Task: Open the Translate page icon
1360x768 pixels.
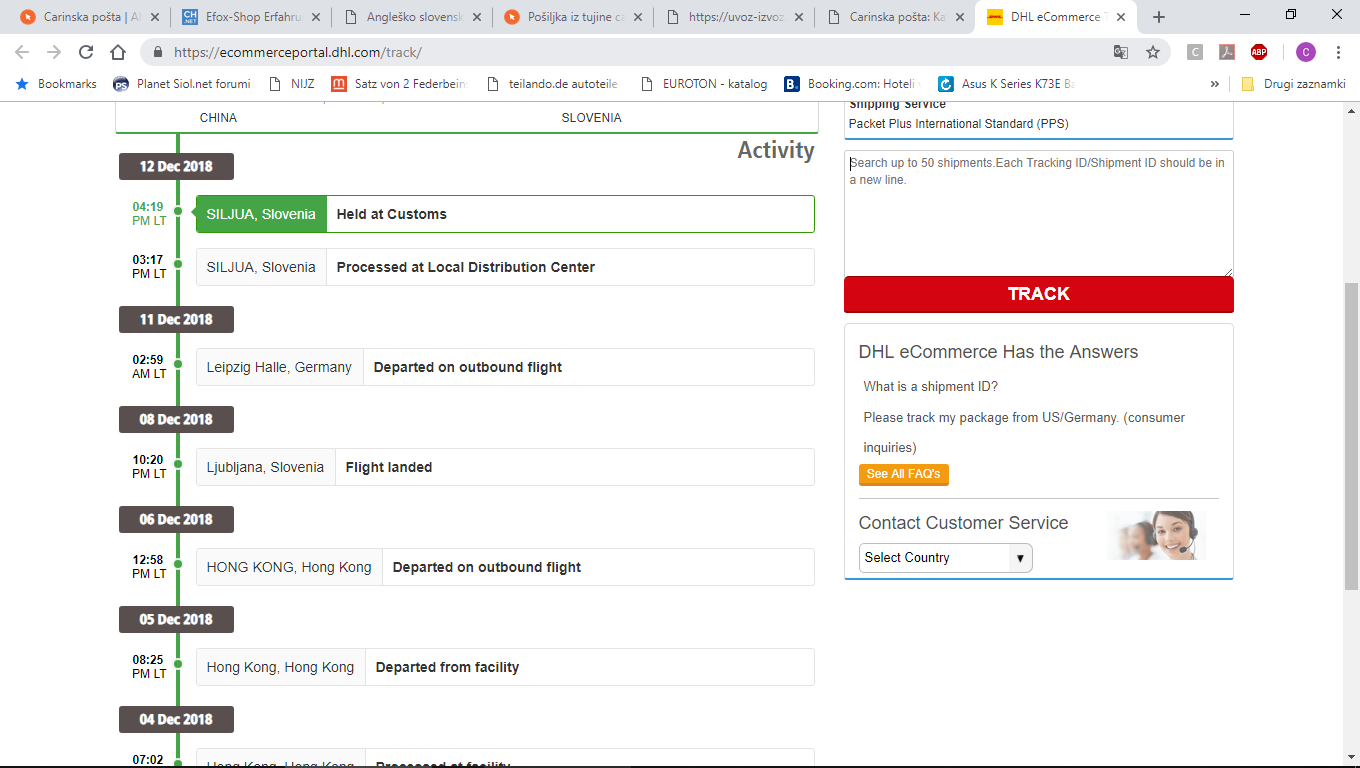Action: coord(1121,52)
